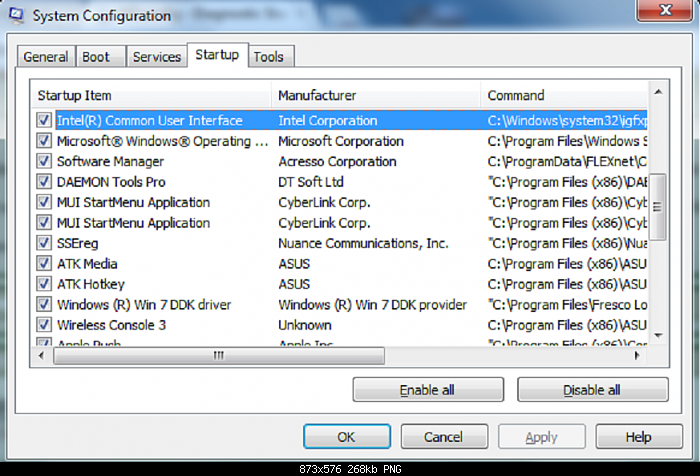Click the vertical scrollbar down arrow
The width and height of the screenshot is (700, 476).
pyautogui.click(x=658, y=335)
